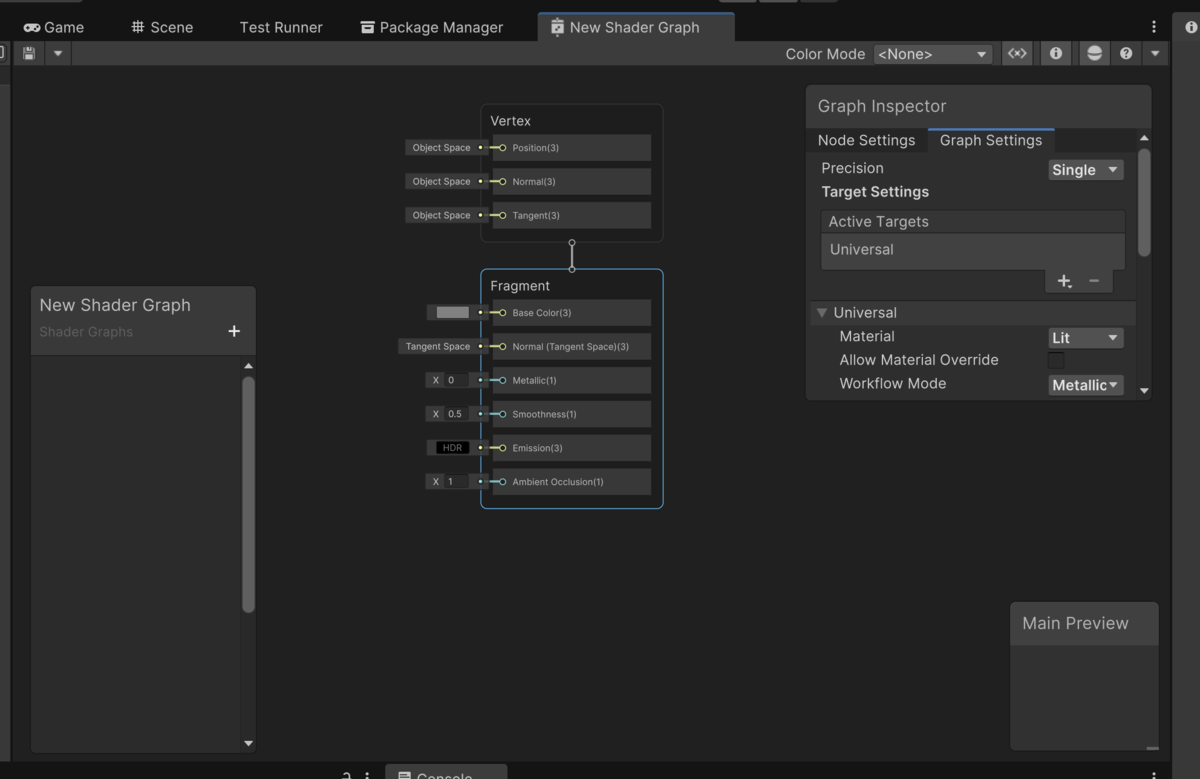Select the Base Color(3) fragment block
The width and height of the screenshot is (1200, 779).
[x=571, y=313]
